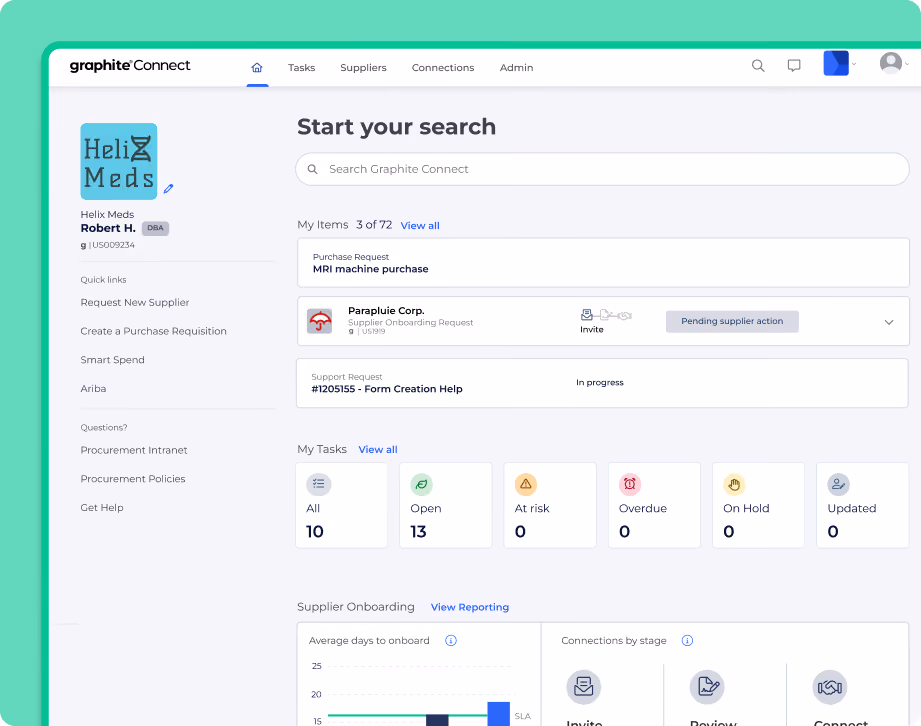Click info icon next to Average days to onboard
This screenshot has height=726, width=921.
click(451, 640)
